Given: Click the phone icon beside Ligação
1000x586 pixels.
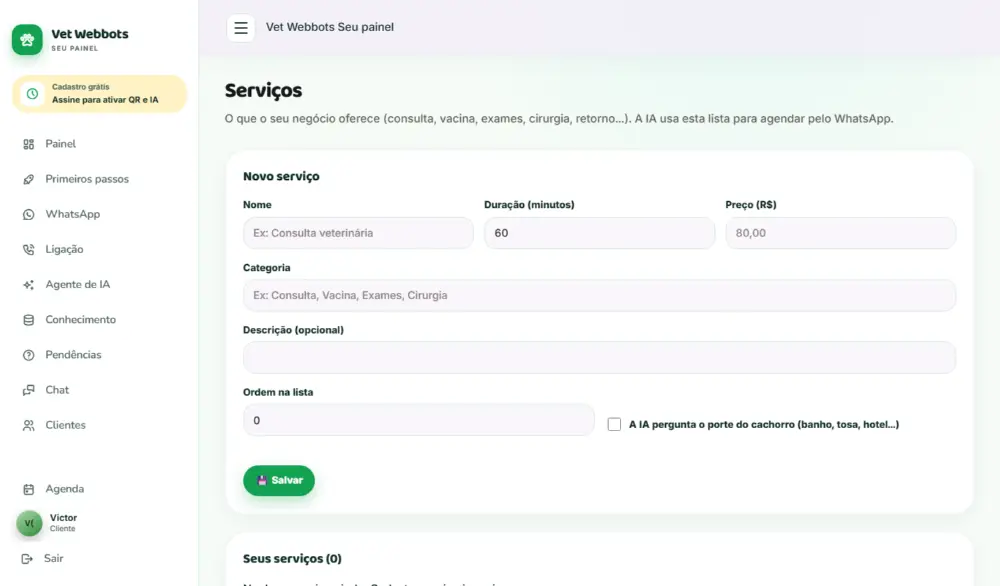Looking at the screenshot, I should pos(29,249).
